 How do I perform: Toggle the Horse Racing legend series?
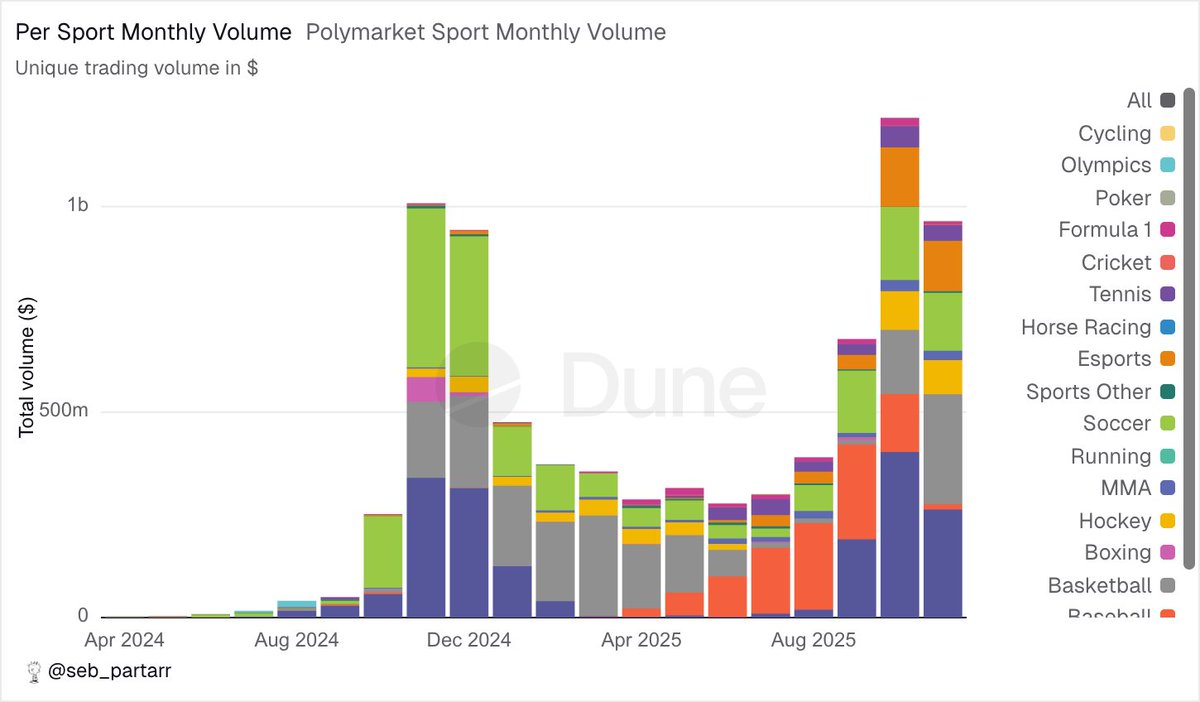point(1098,327)
